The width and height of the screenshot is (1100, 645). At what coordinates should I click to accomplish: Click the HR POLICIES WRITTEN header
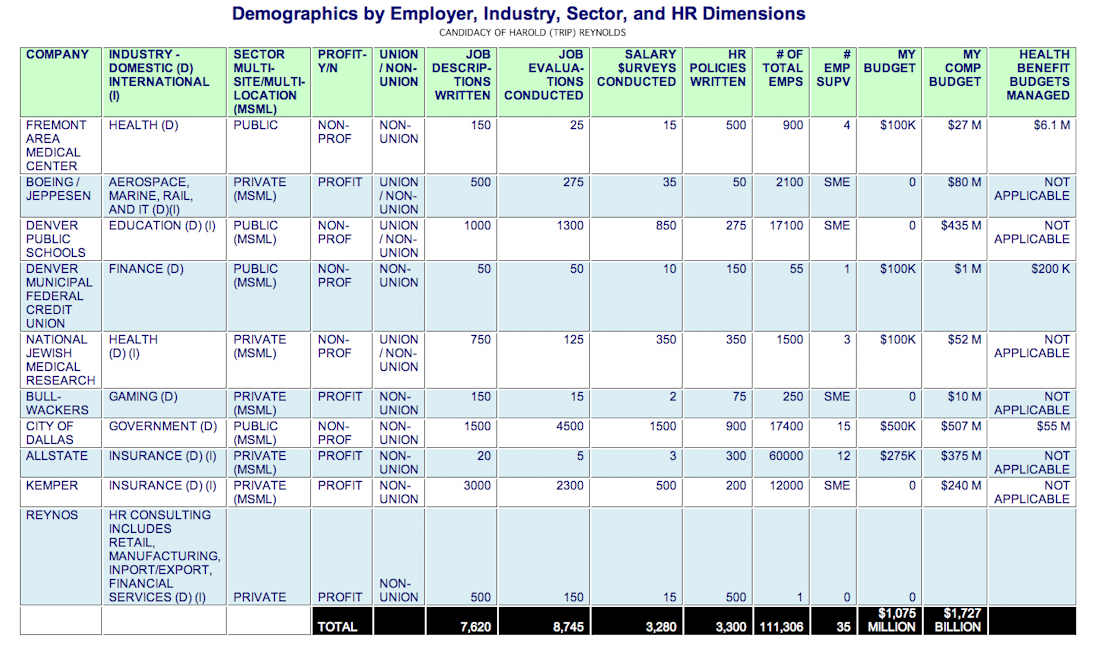click(x=718, y=82)
